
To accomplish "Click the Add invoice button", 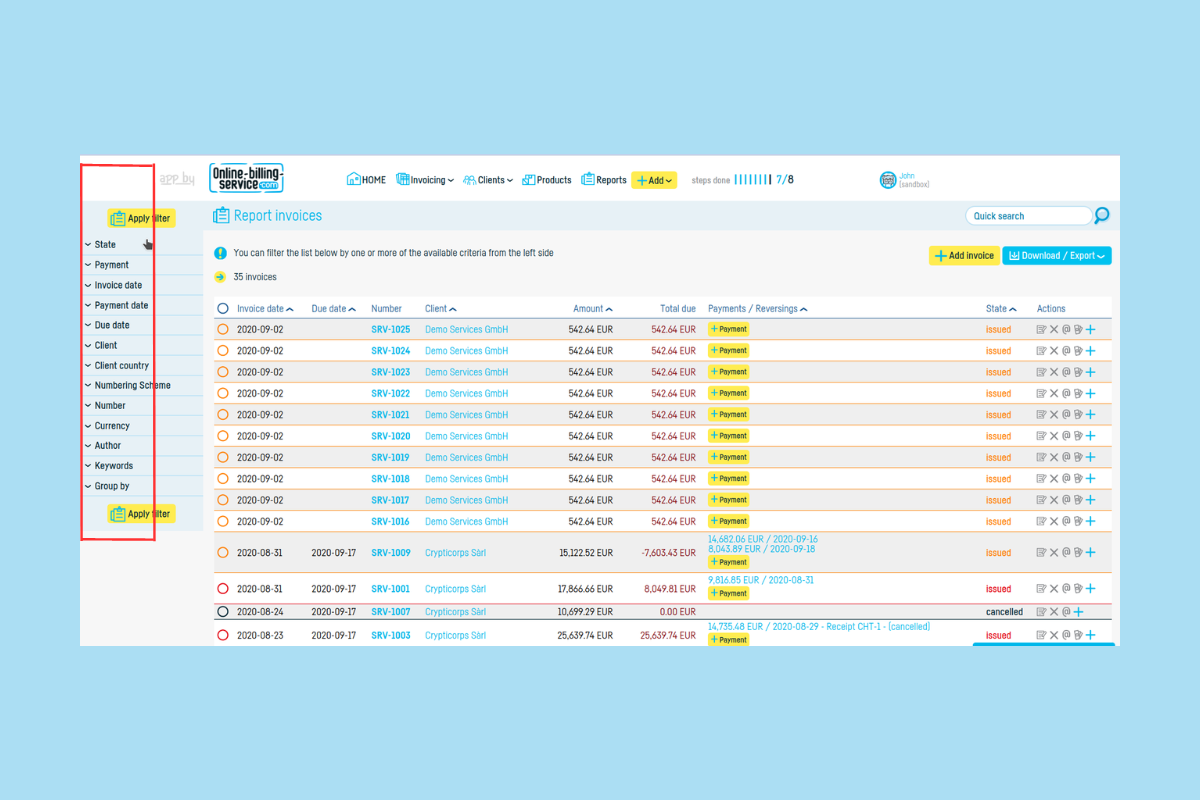I will (964, 256).
